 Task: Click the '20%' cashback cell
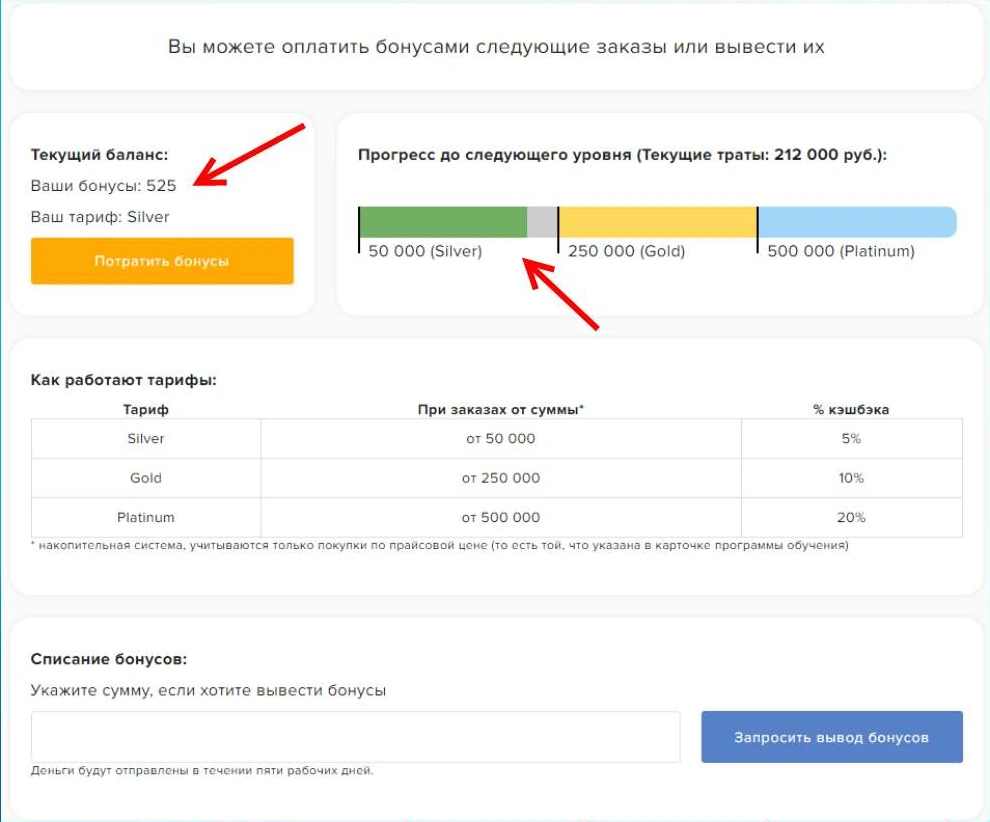point(852,518)
